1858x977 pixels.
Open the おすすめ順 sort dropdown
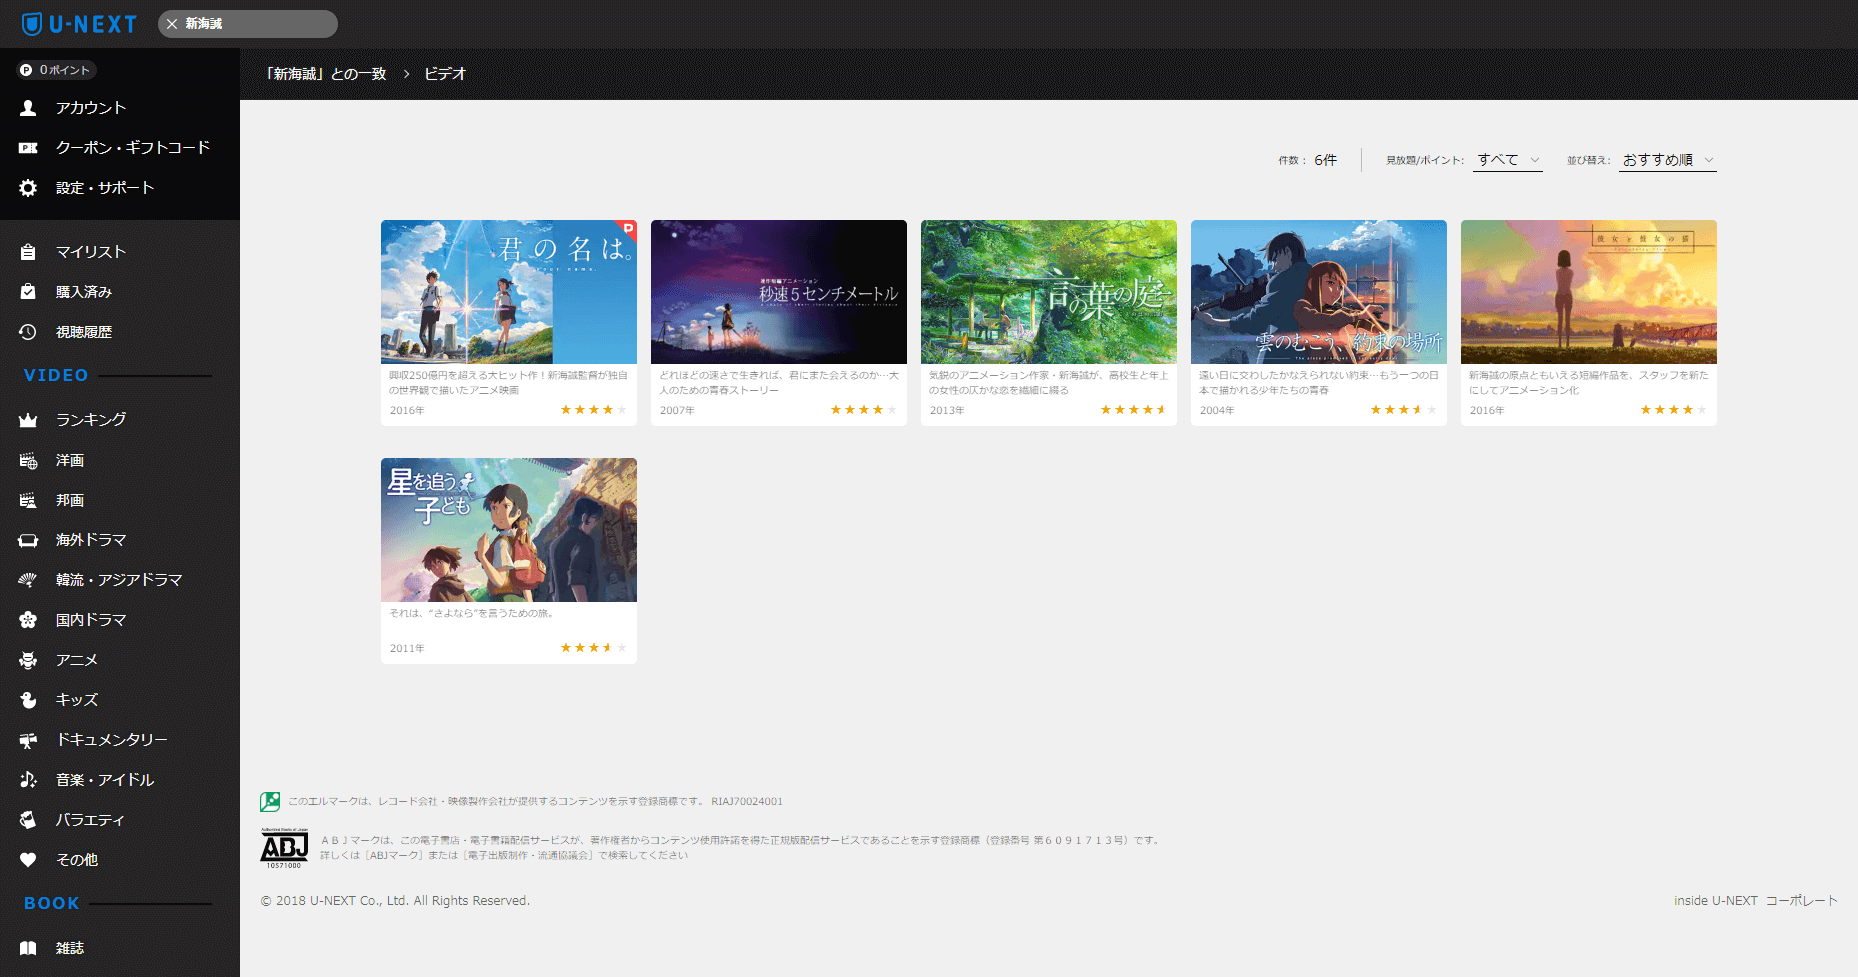(1669, 160)
